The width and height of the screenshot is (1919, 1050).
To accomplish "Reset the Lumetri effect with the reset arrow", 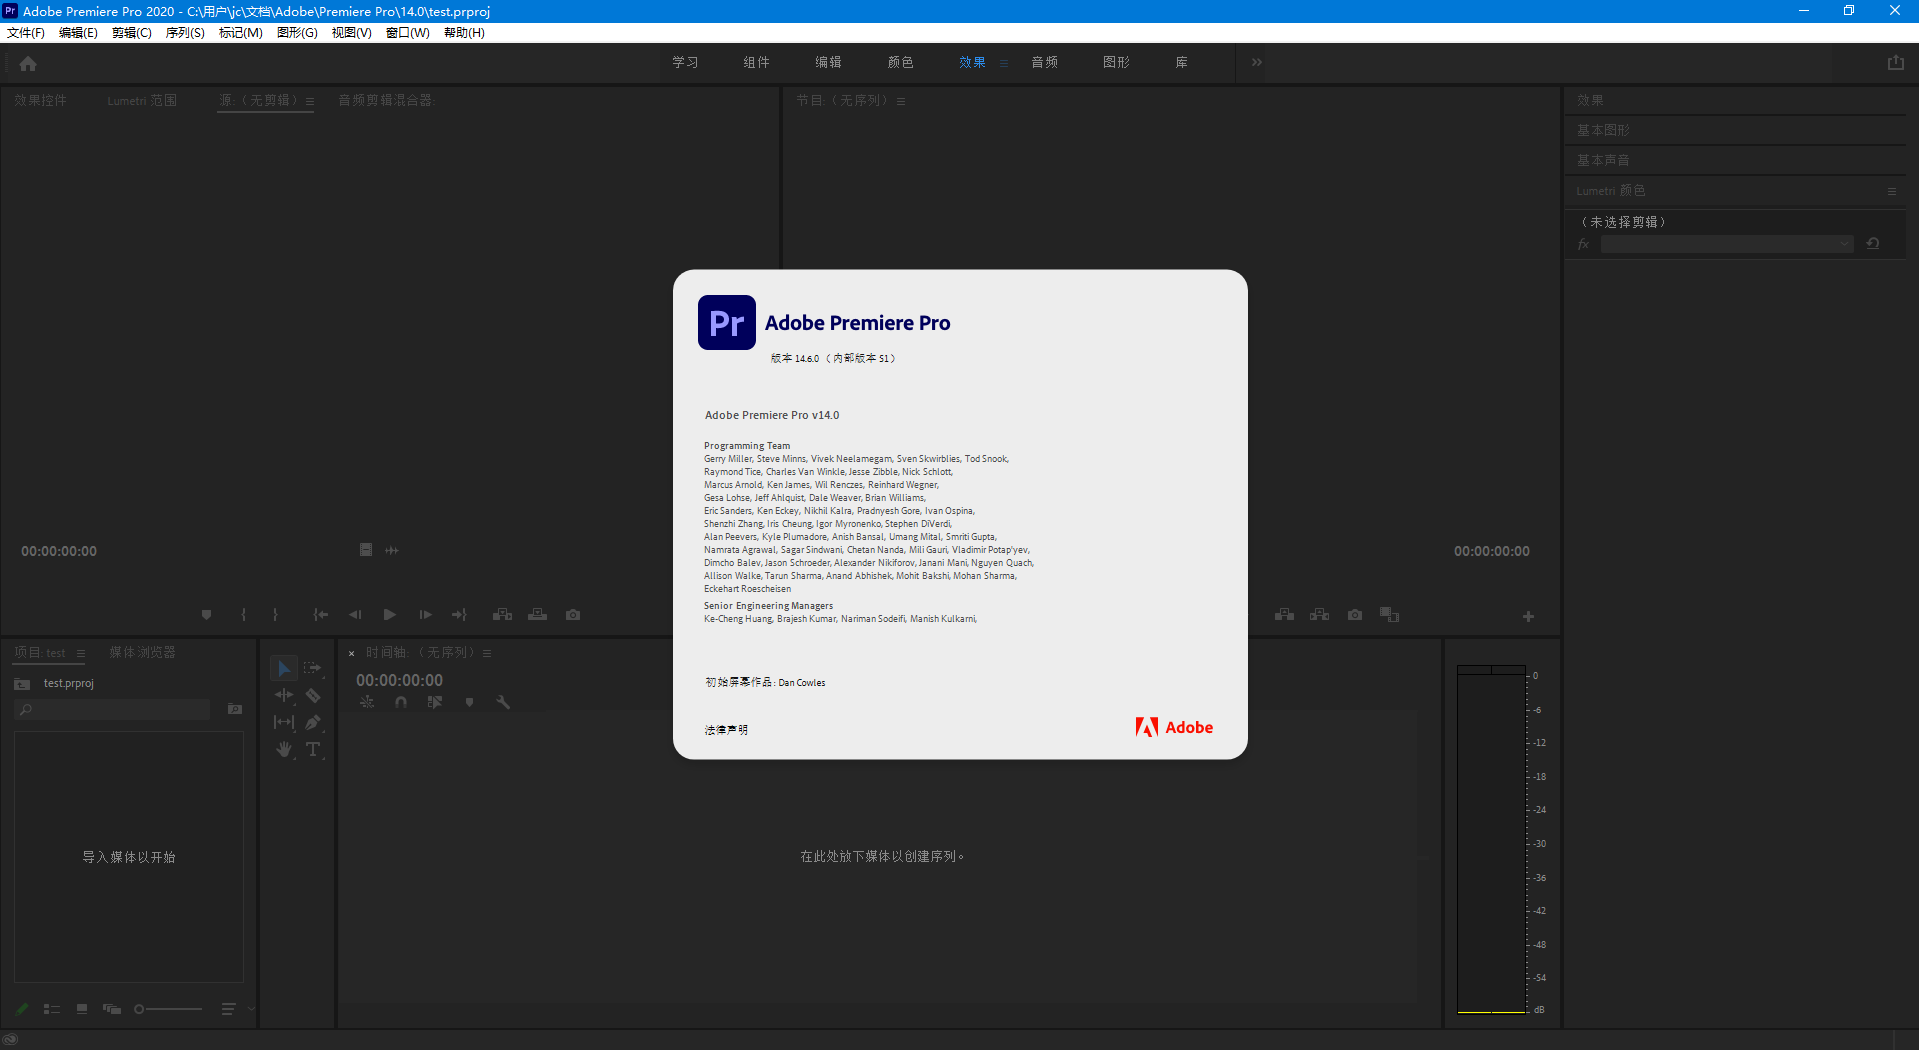I will click(1873, 244).
